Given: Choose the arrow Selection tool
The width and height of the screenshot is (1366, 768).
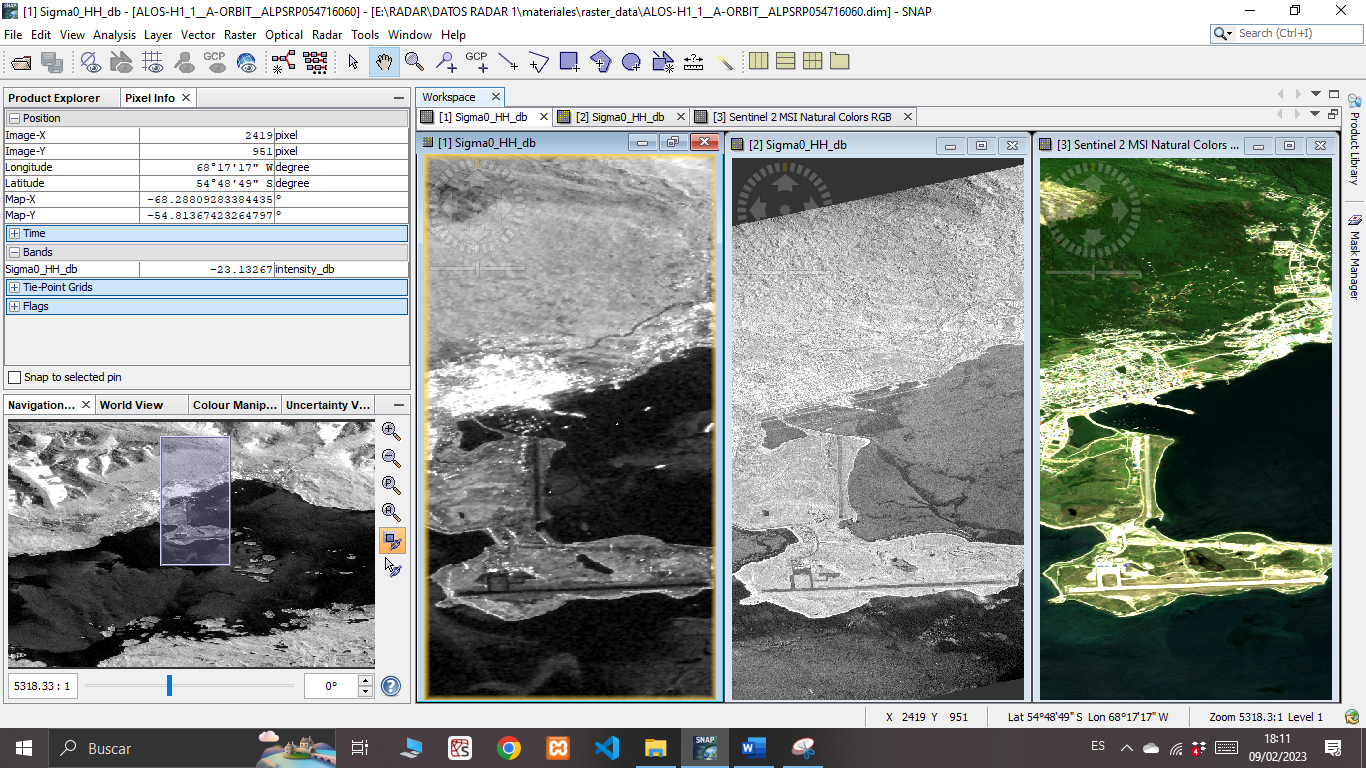Looking at the screenshot, I should (353, 62).
